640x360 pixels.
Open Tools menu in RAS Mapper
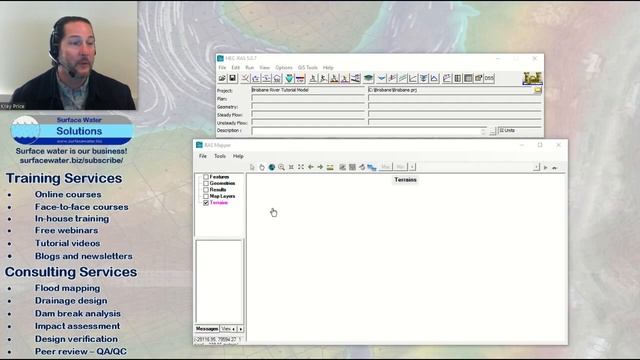pos(220,156)
